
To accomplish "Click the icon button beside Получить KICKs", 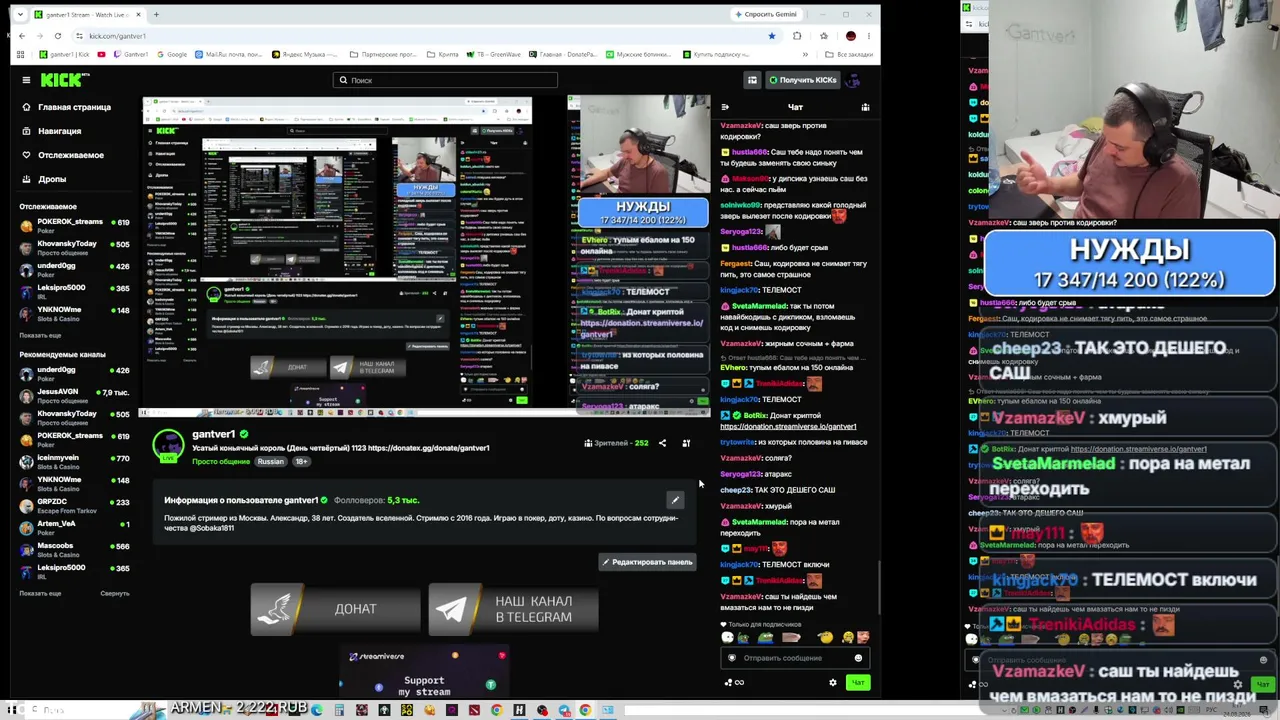I will click(752, 80).
